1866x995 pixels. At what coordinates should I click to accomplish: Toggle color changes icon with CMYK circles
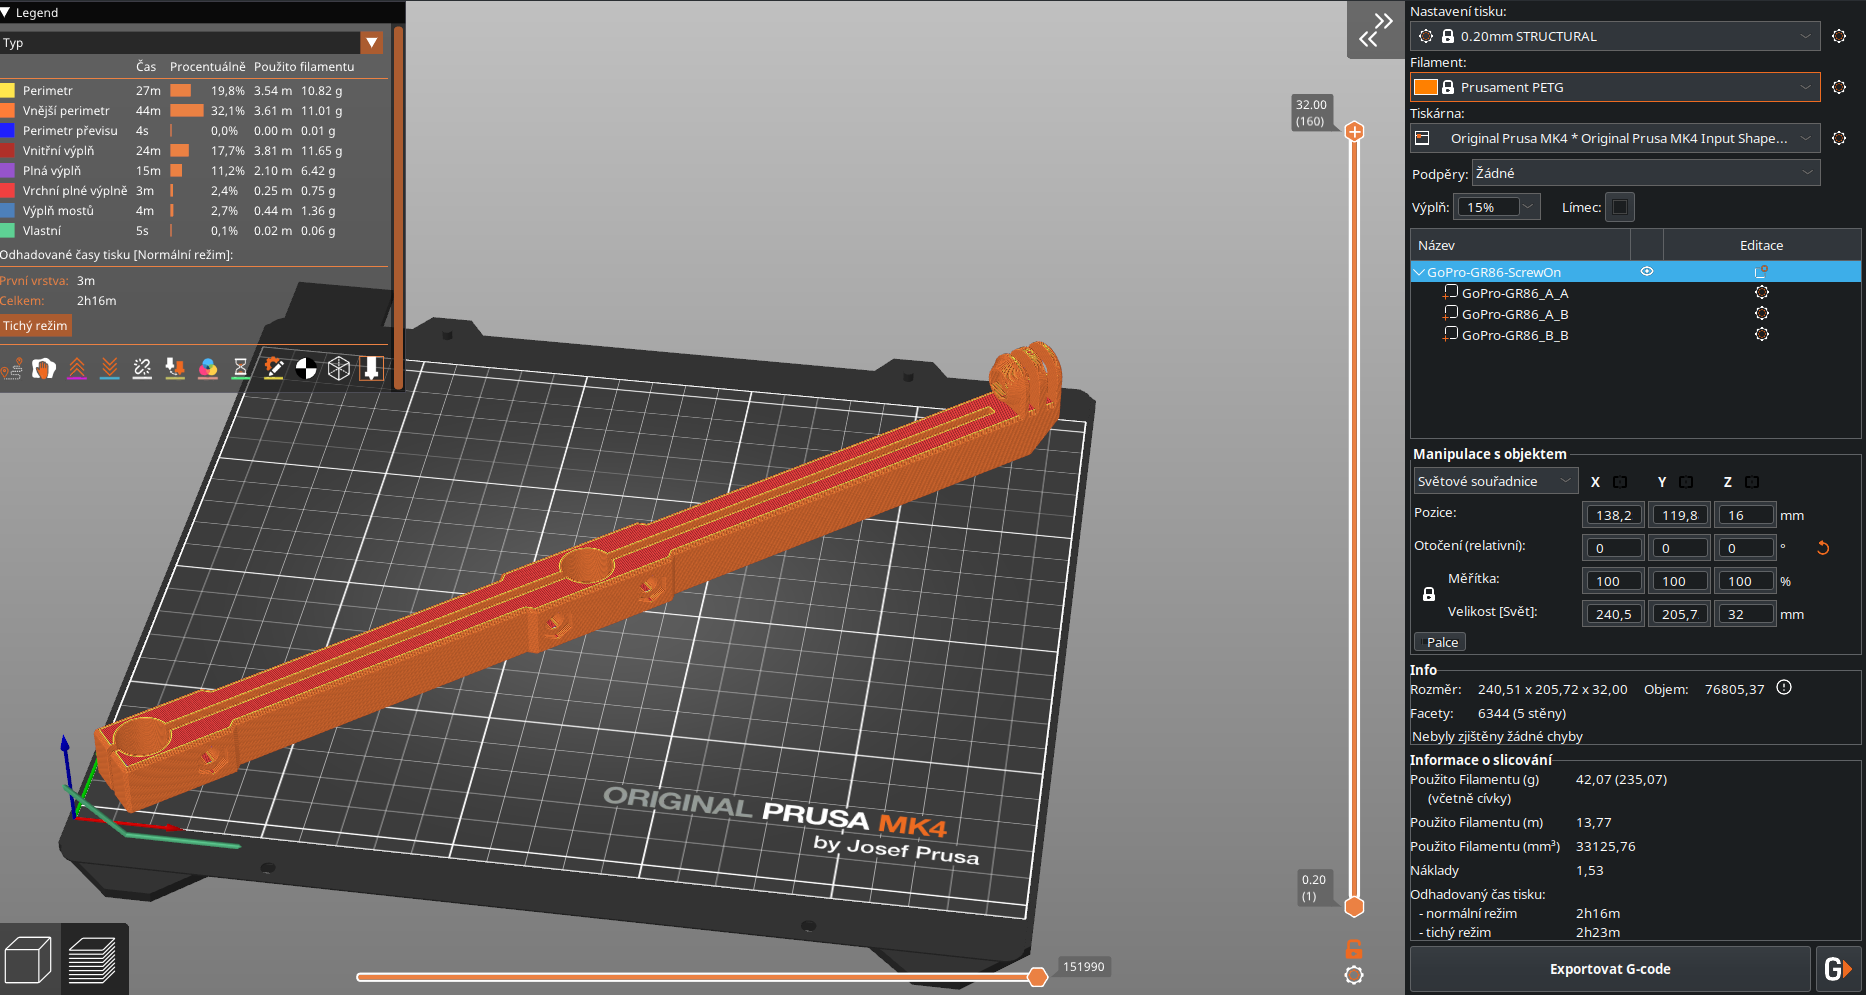[x=208, y=369]
